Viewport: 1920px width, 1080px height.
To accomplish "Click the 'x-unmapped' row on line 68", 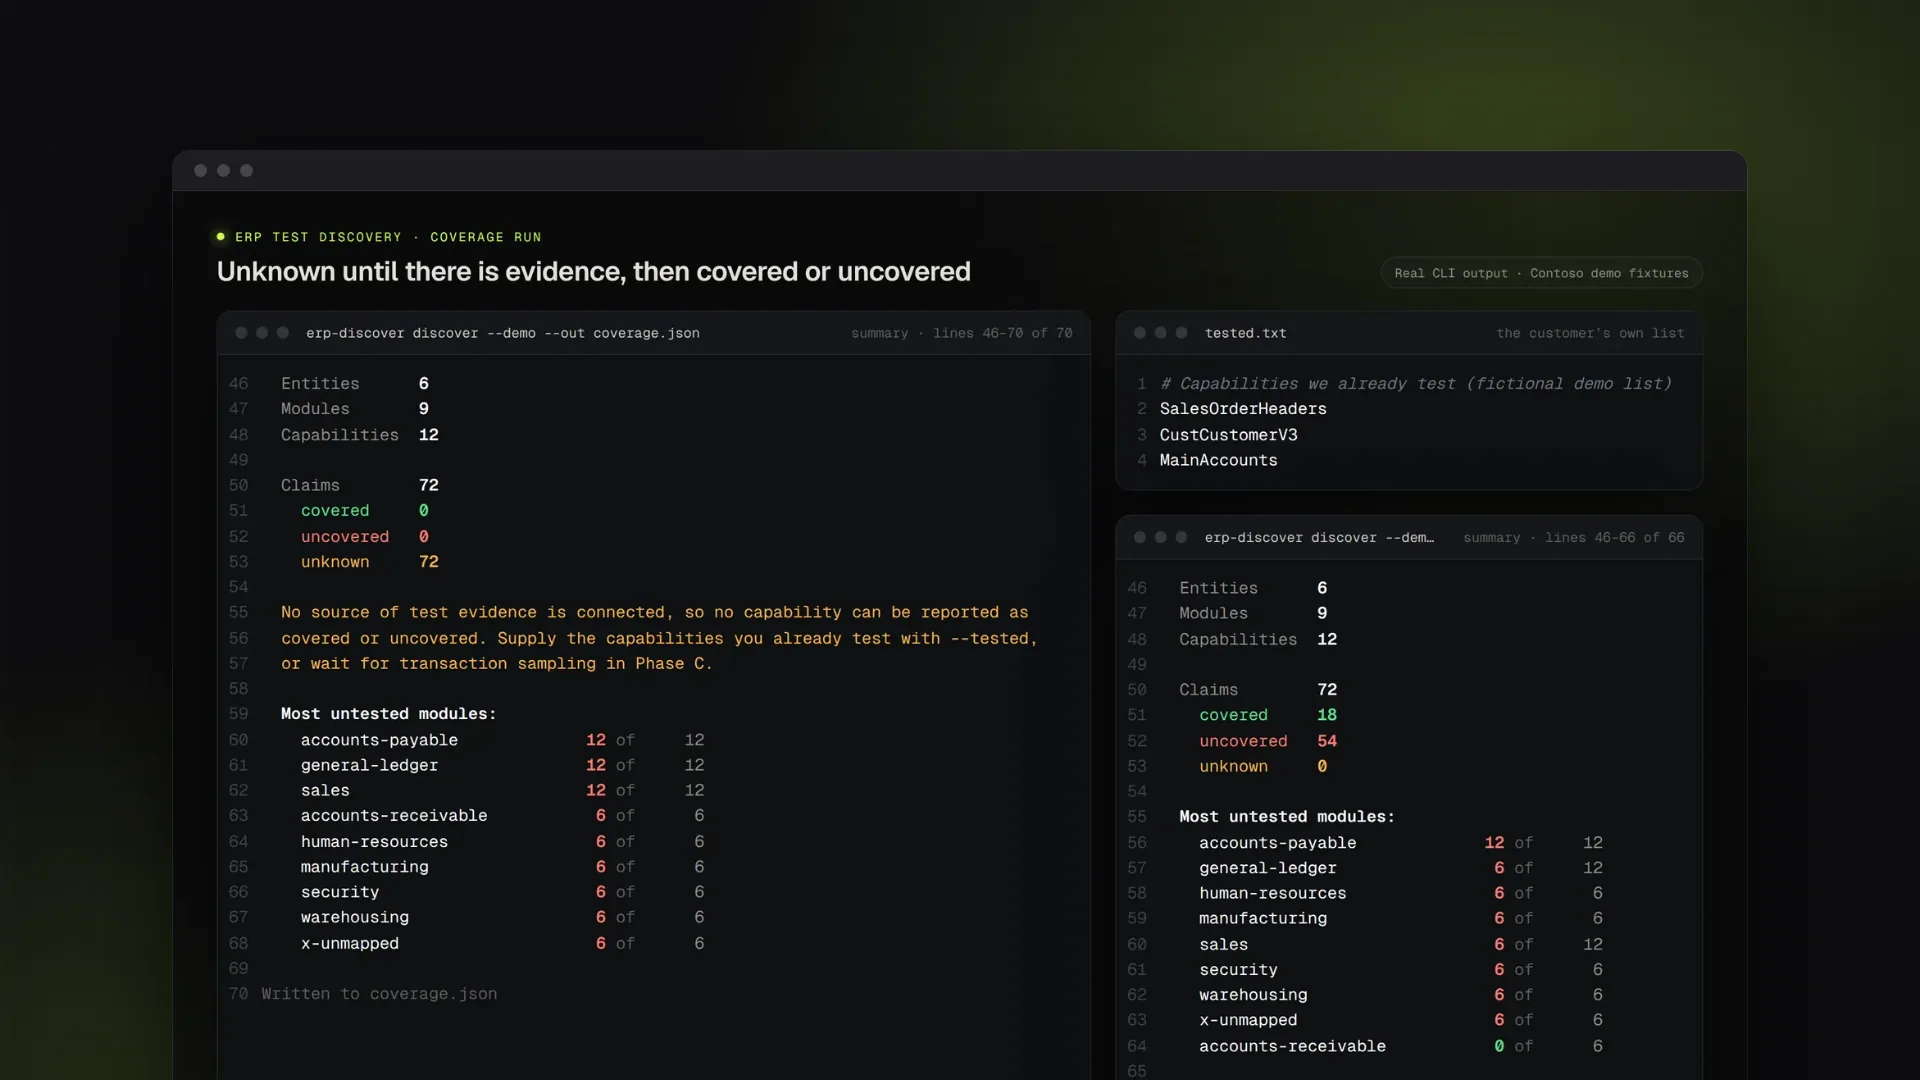I will 503,943.
